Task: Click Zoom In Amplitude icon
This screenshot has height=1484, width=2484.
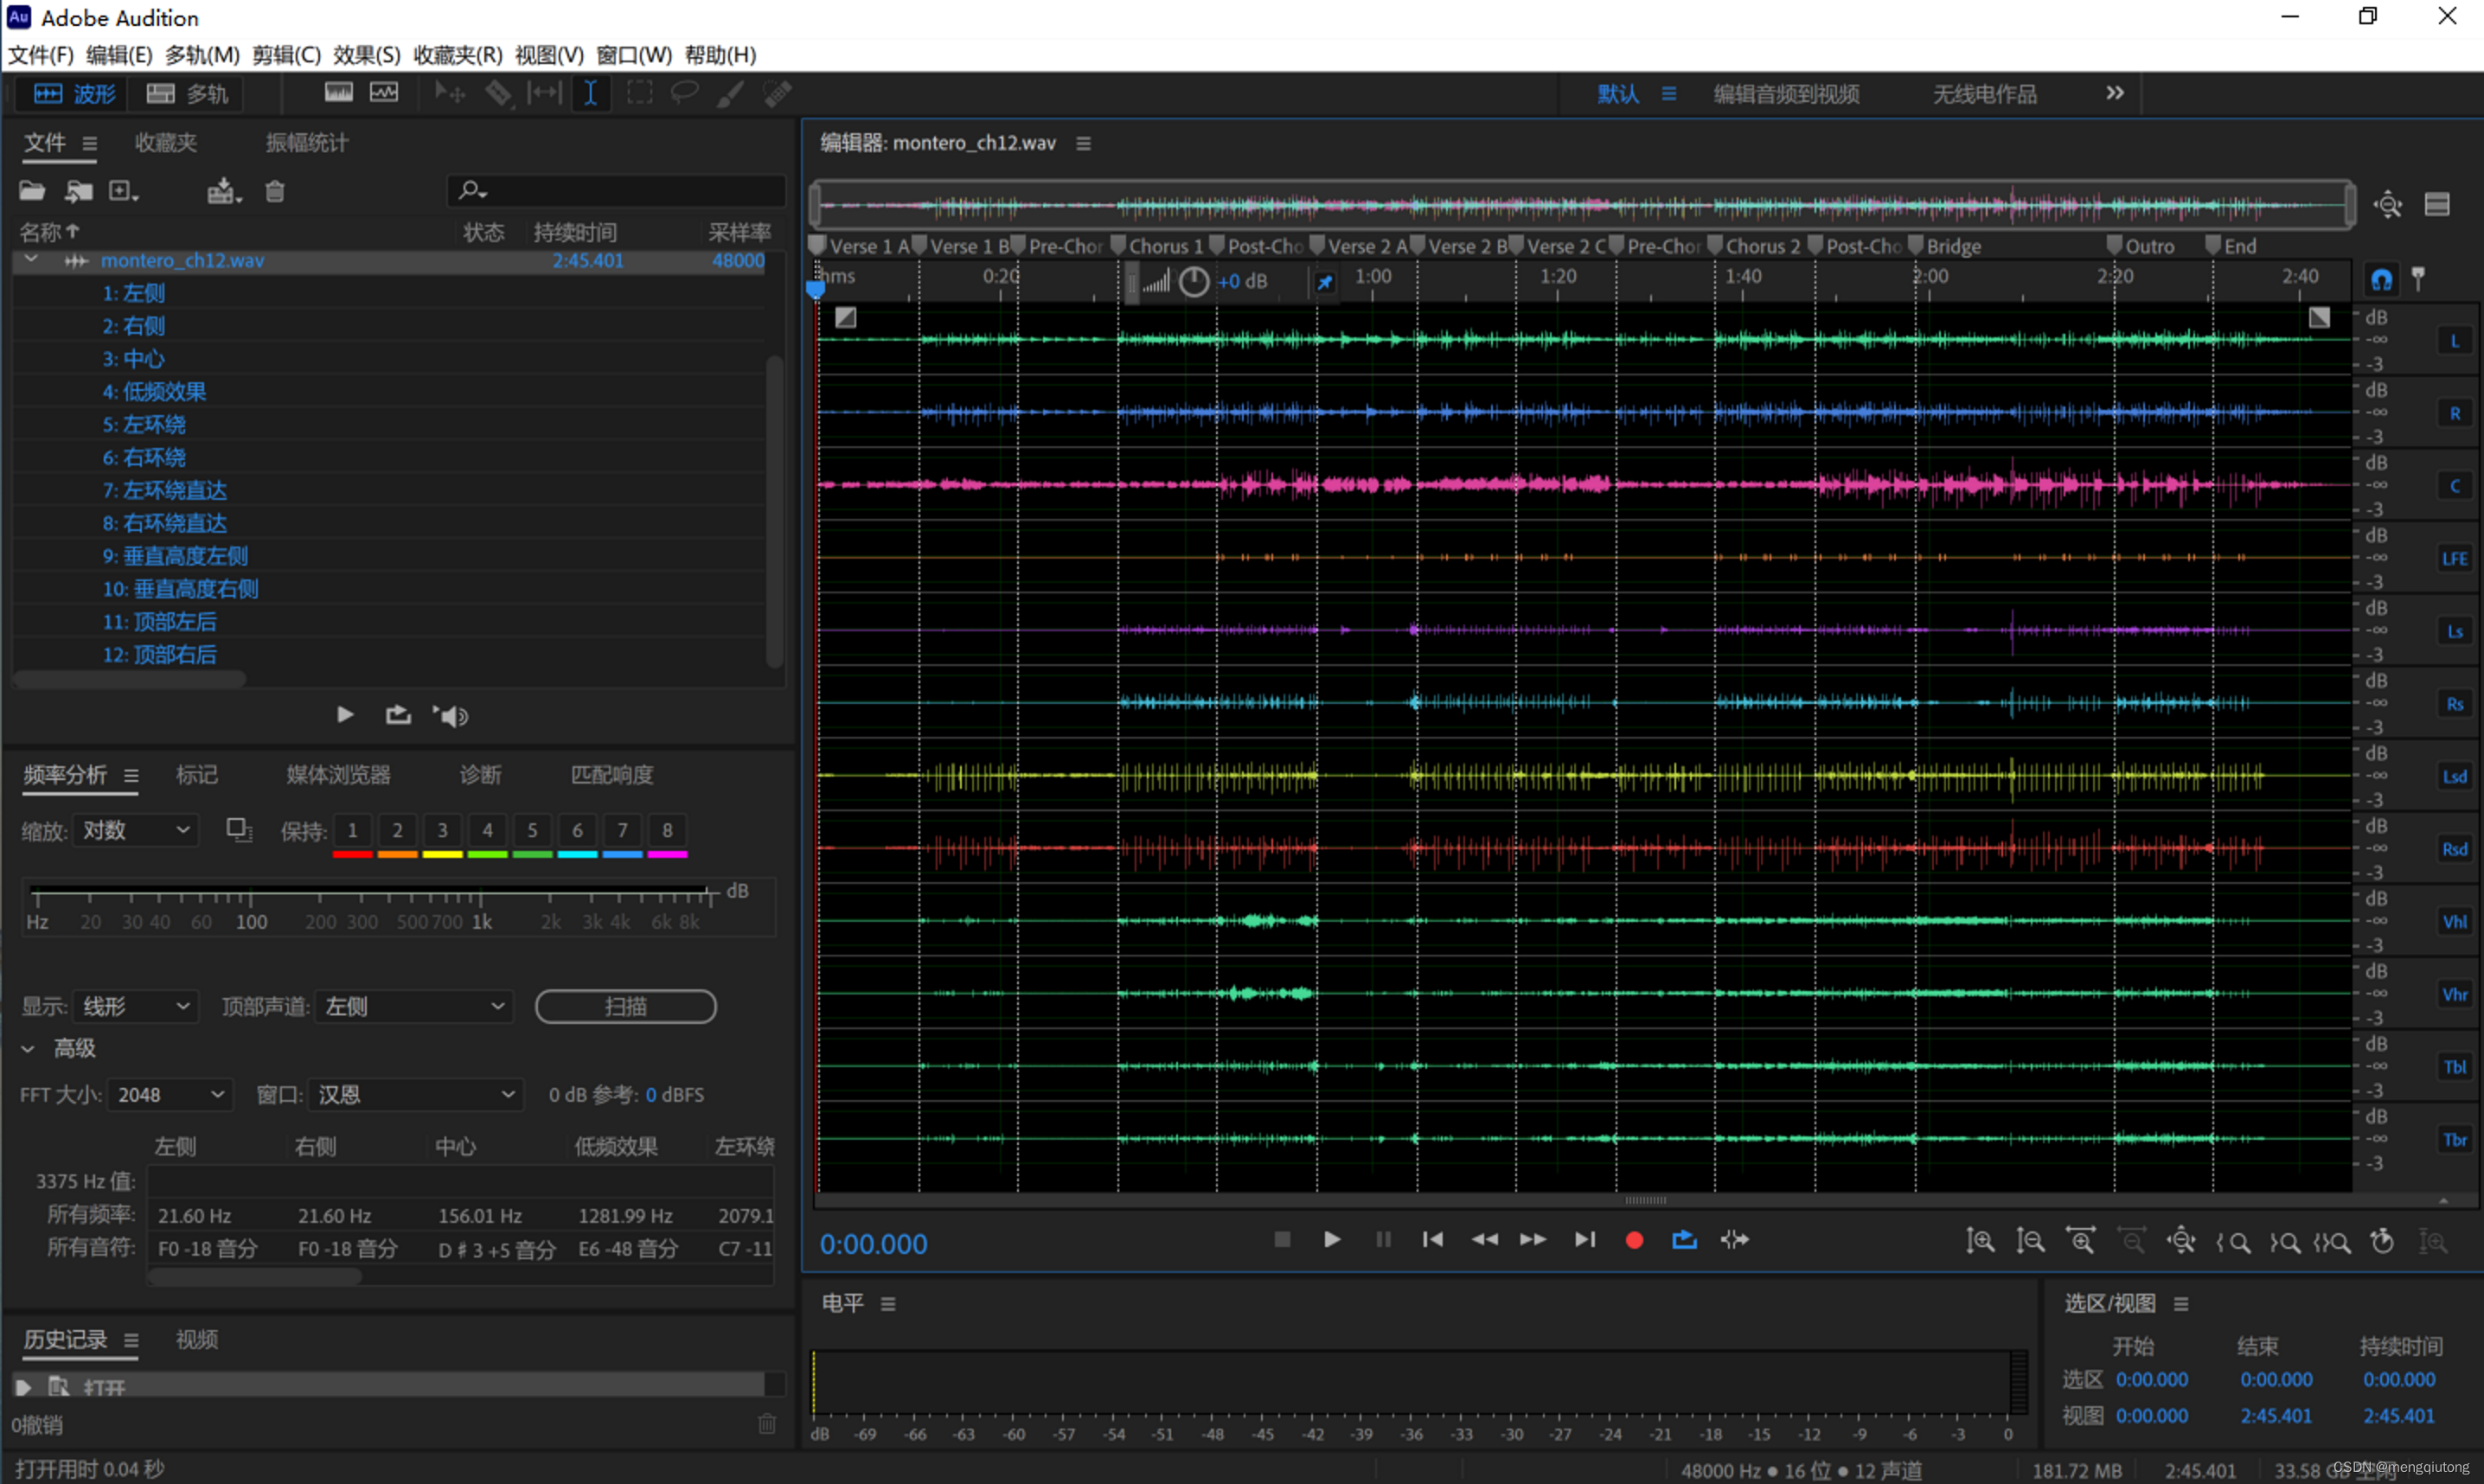Action: 1980,1241
